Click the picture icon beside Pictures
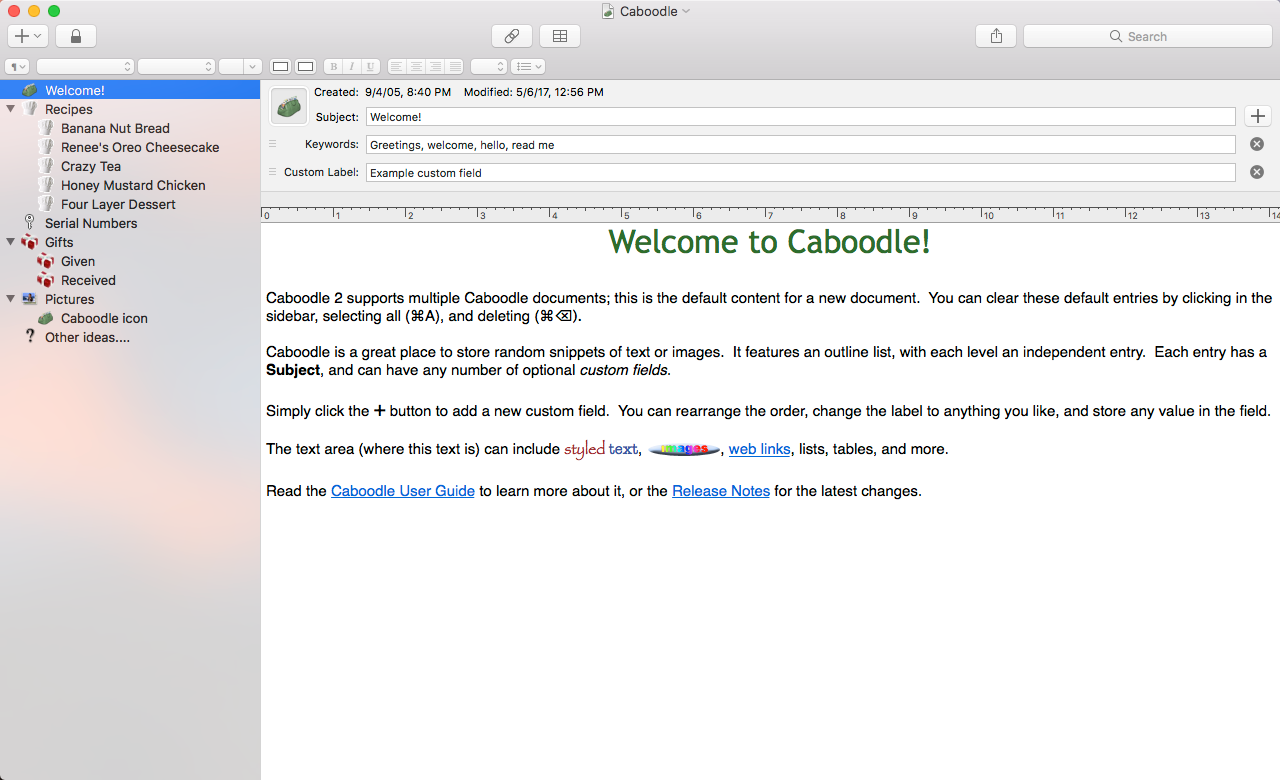Viewport: 1280px width, 780px height. click(30, 299)
